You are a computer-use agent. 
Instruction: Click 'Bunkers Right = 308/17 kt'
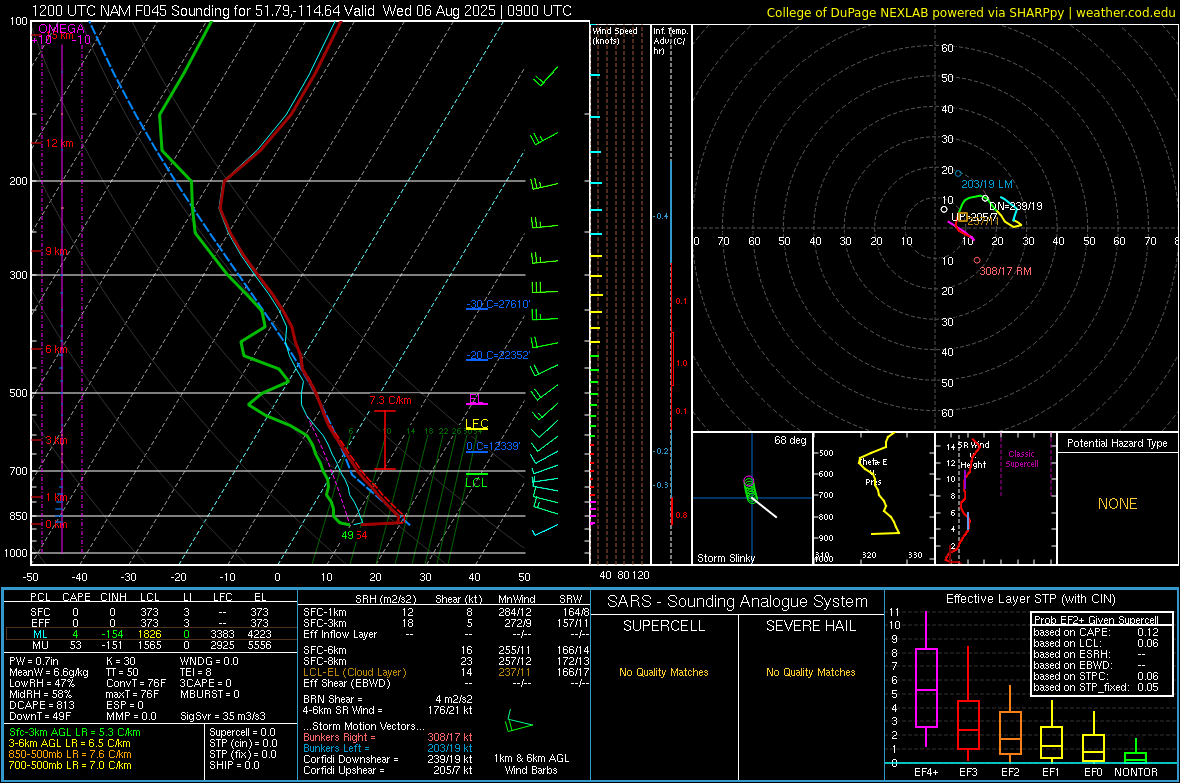(x=388, y=737)
